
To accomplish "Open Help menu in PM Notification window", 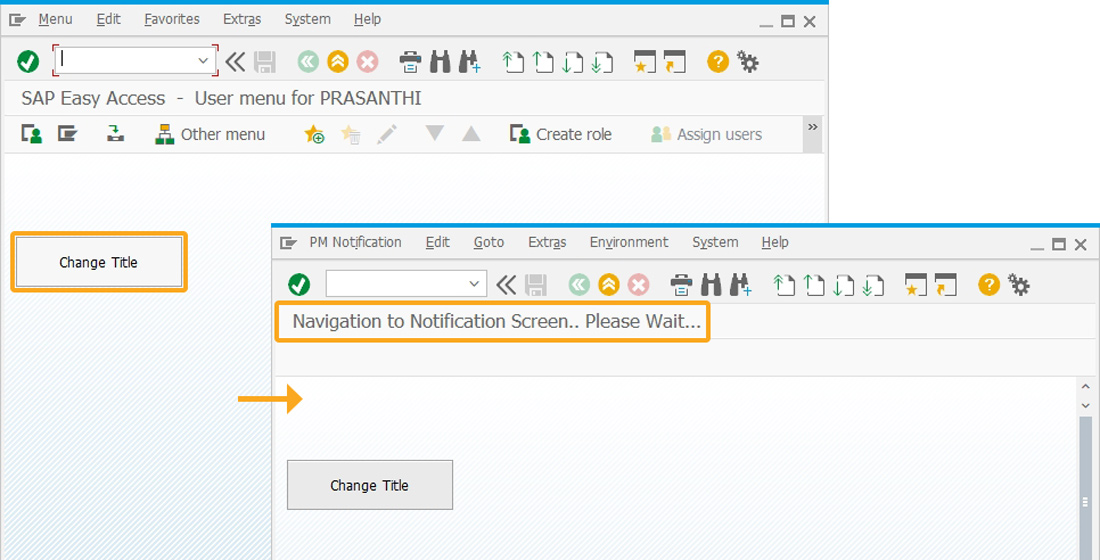I will pos(775,242).
